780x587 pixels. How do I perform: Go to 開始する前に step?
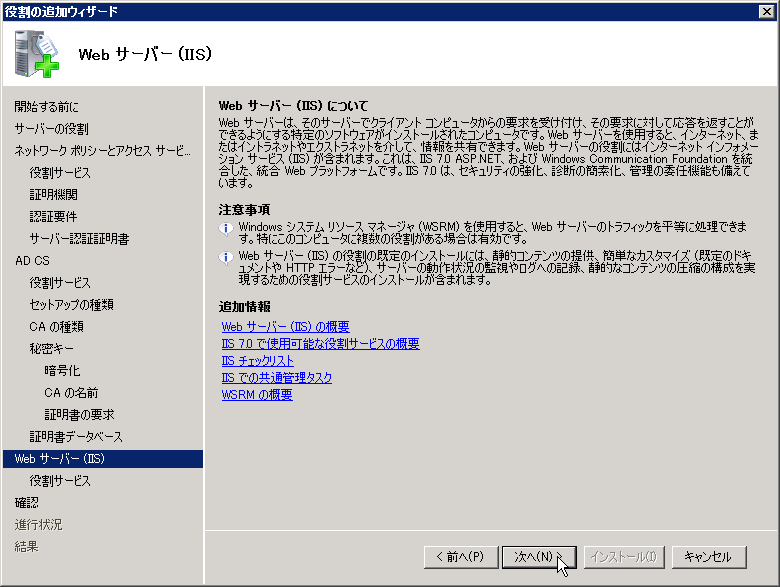[x=46, y=106]
